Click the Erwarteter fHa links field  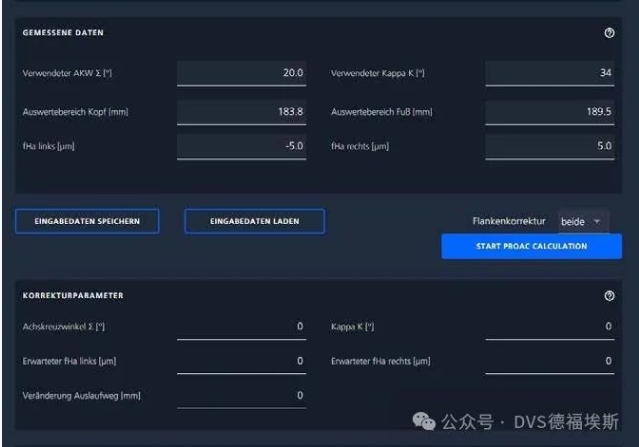pyautogui.click(x=241, y=361)
